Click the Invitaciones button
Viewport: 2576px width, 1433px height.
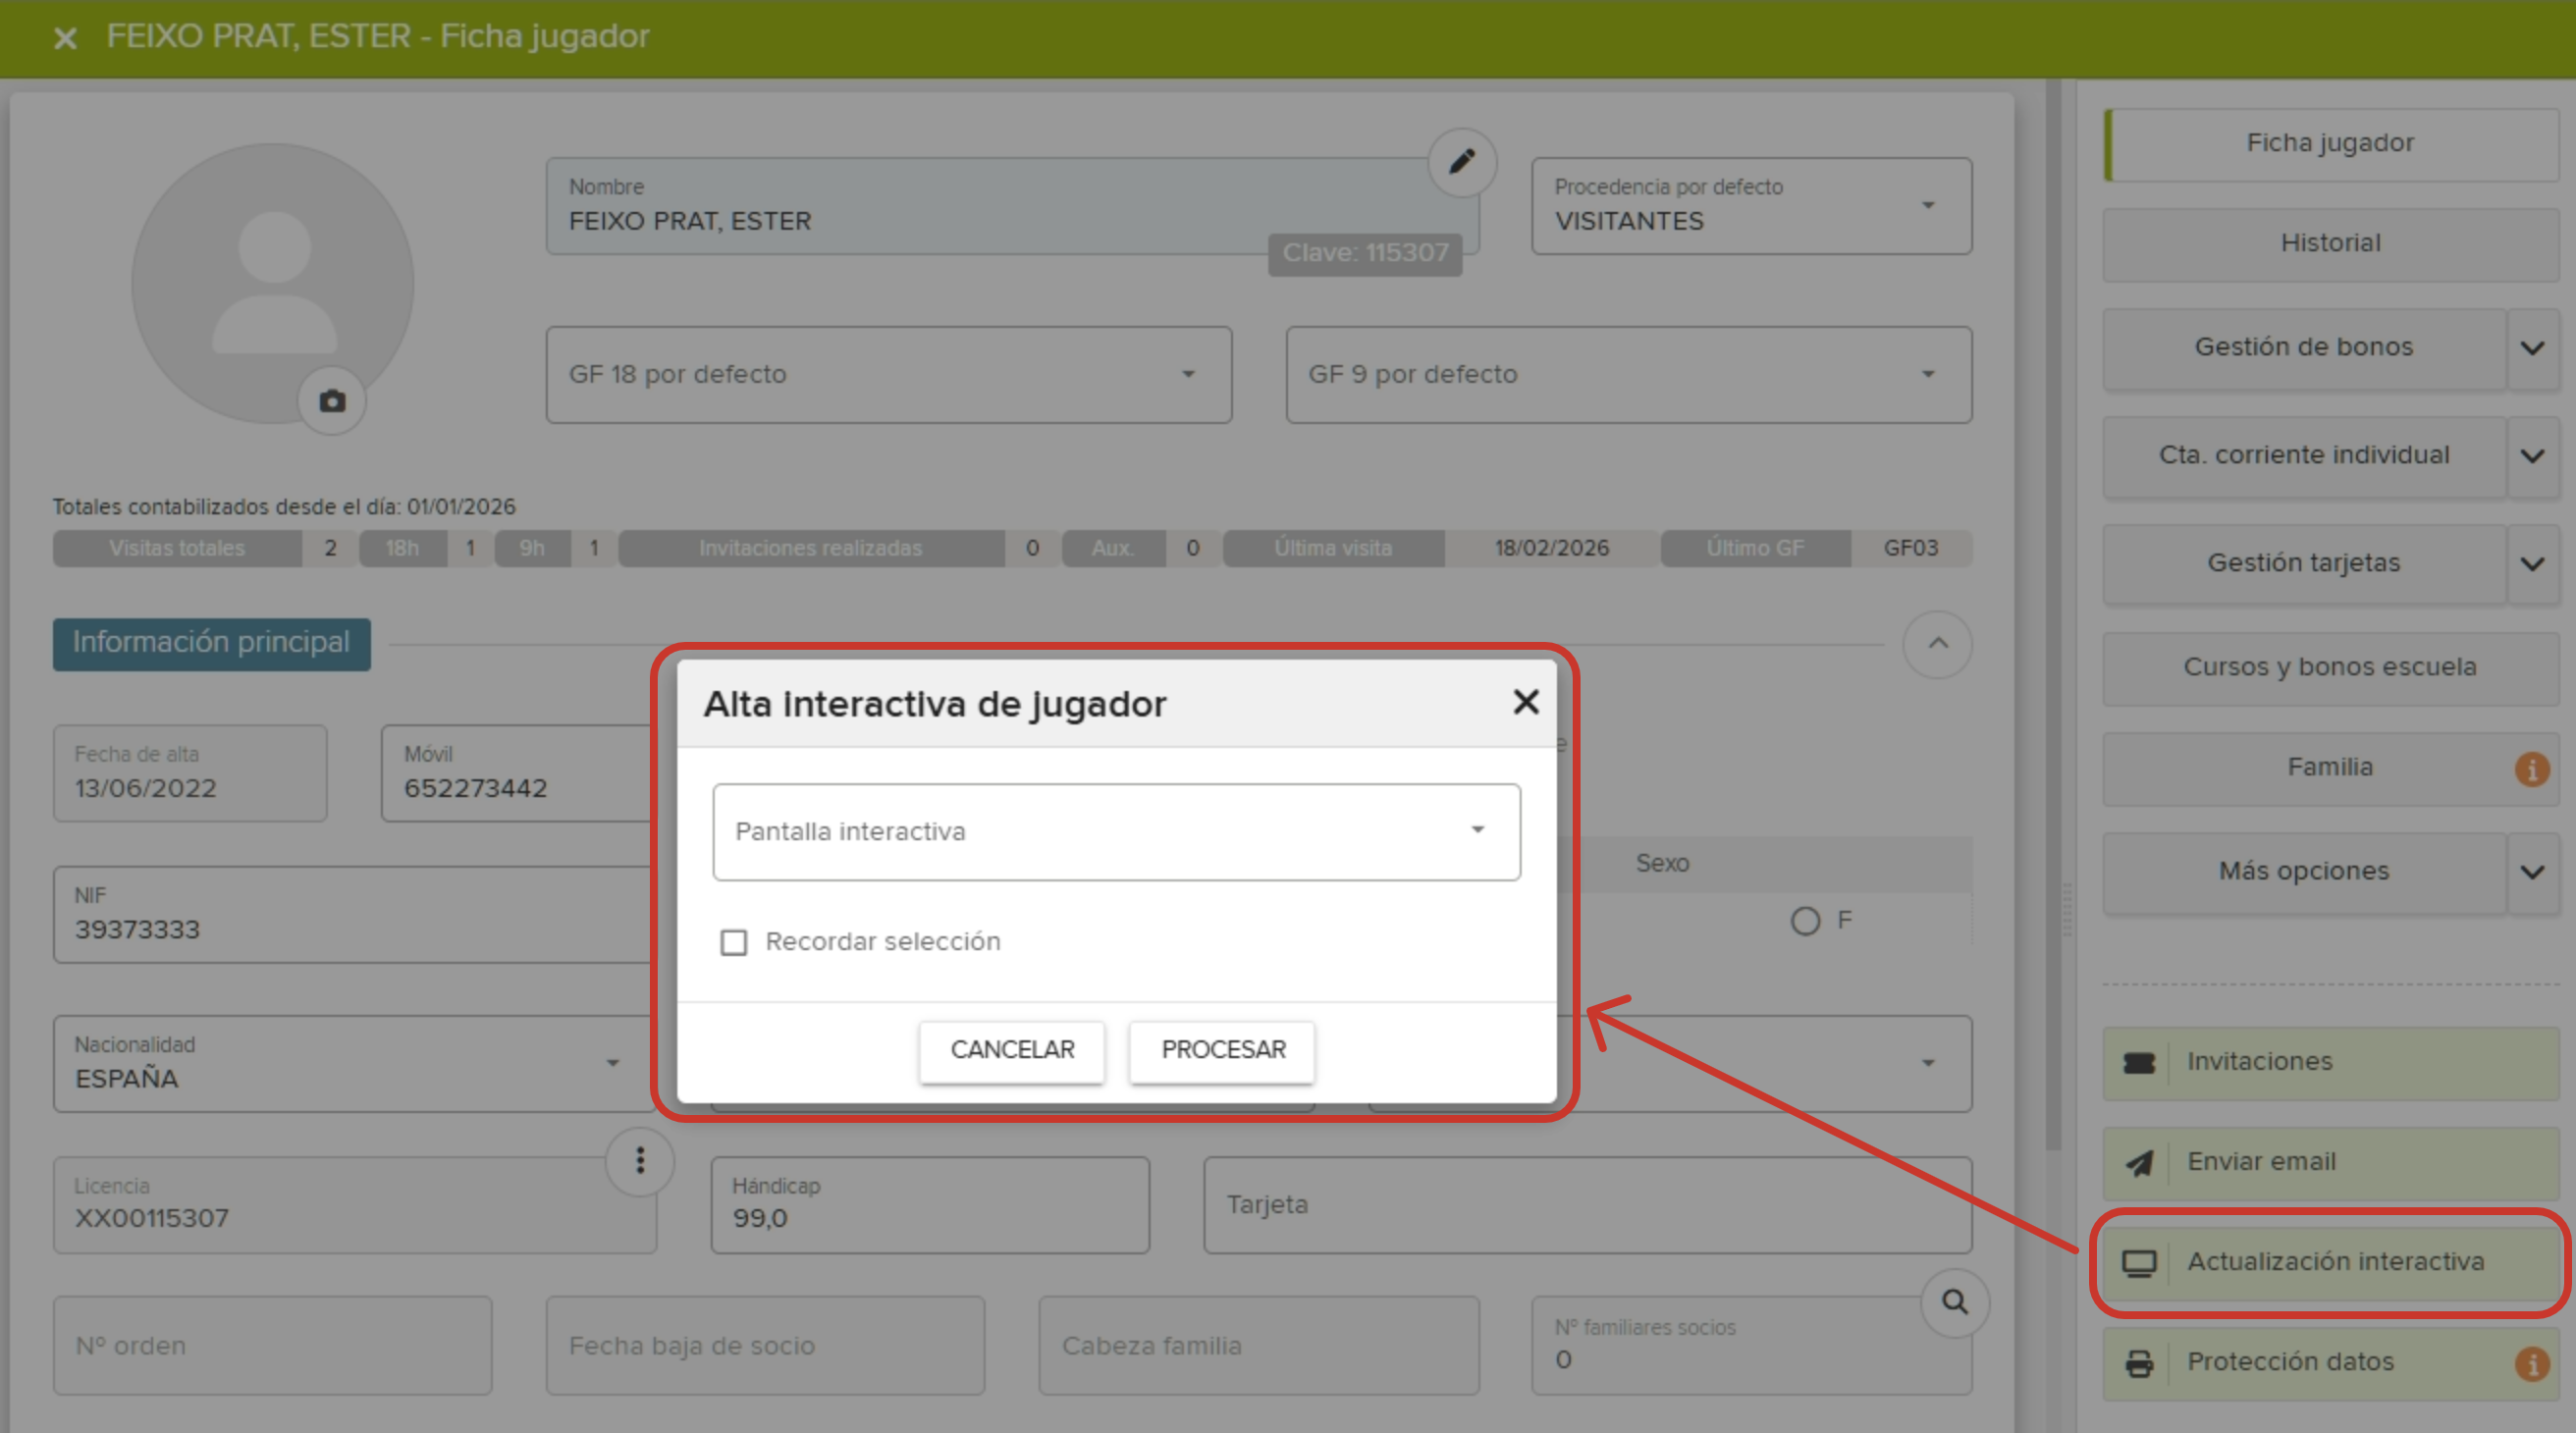2330,1063
